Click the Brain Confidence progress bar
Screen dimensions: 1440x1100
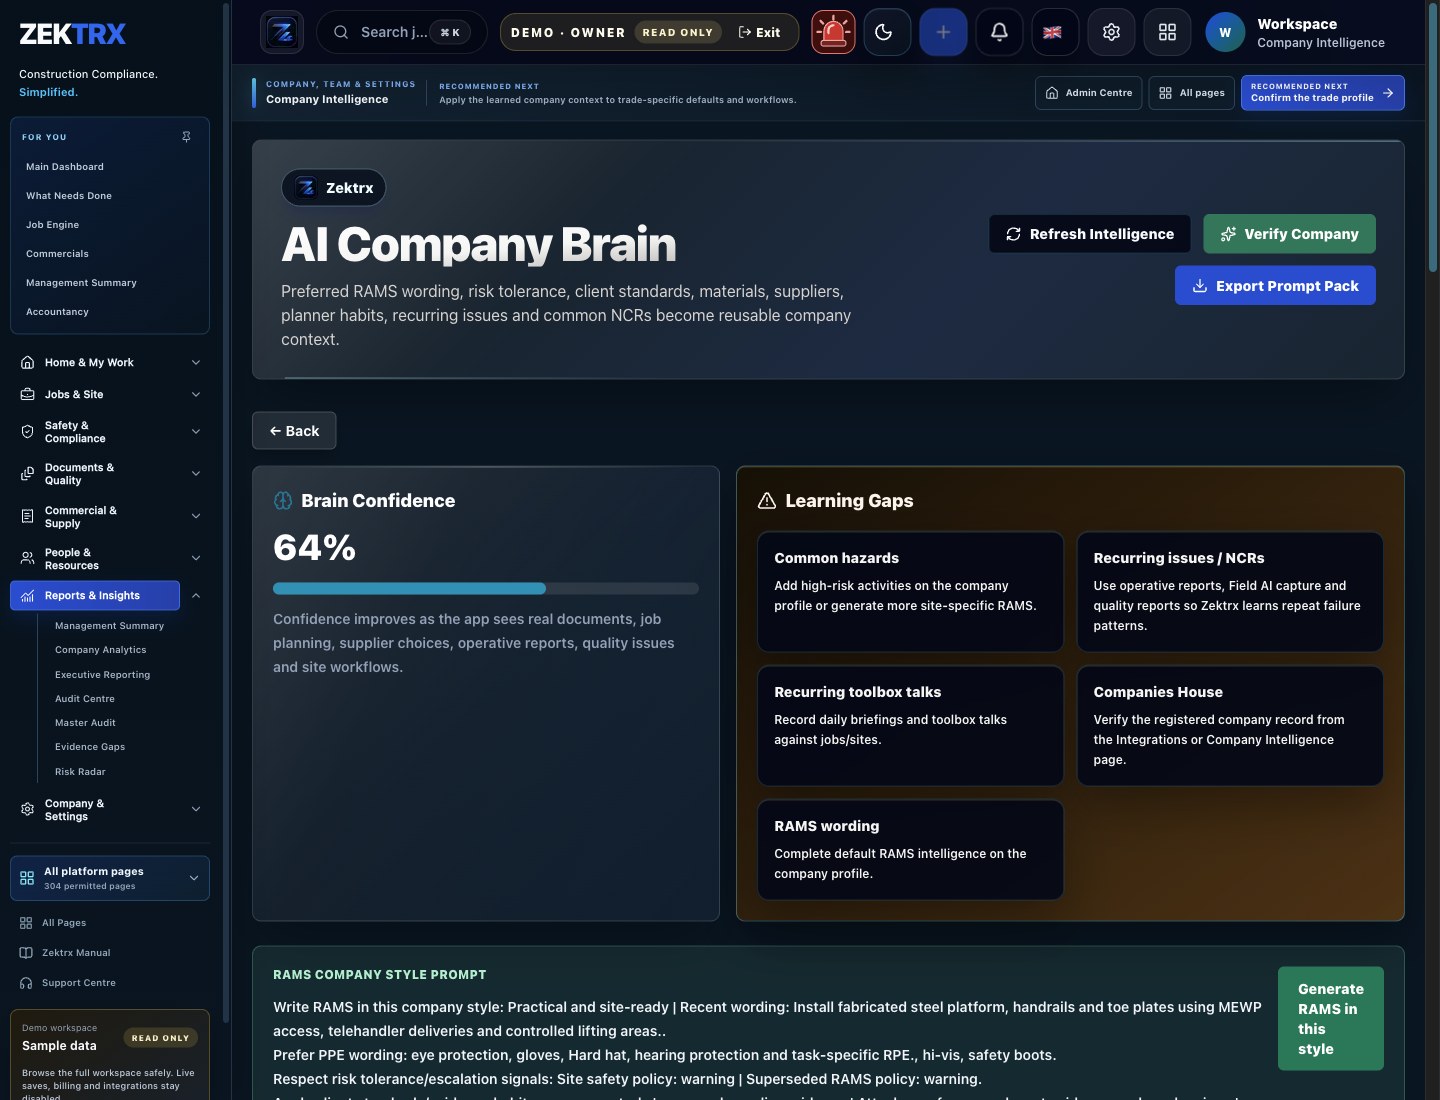click(x=486, y=588)
